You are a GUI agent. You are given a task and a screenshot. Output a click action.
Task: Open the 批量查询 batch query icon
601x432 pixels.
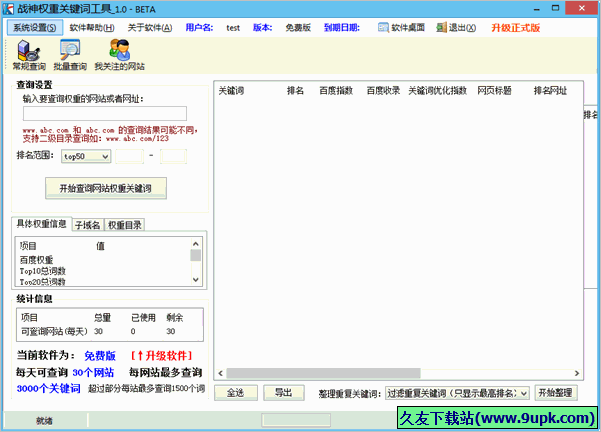[x=70, y=55]
